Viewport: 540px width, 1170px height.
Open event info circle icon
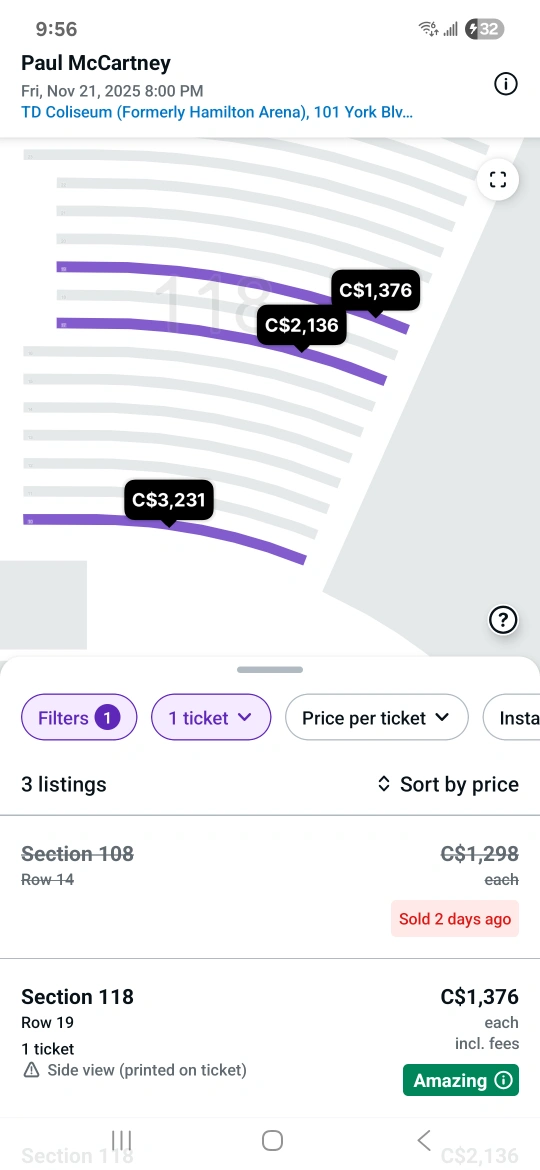(x=506, y=84)
